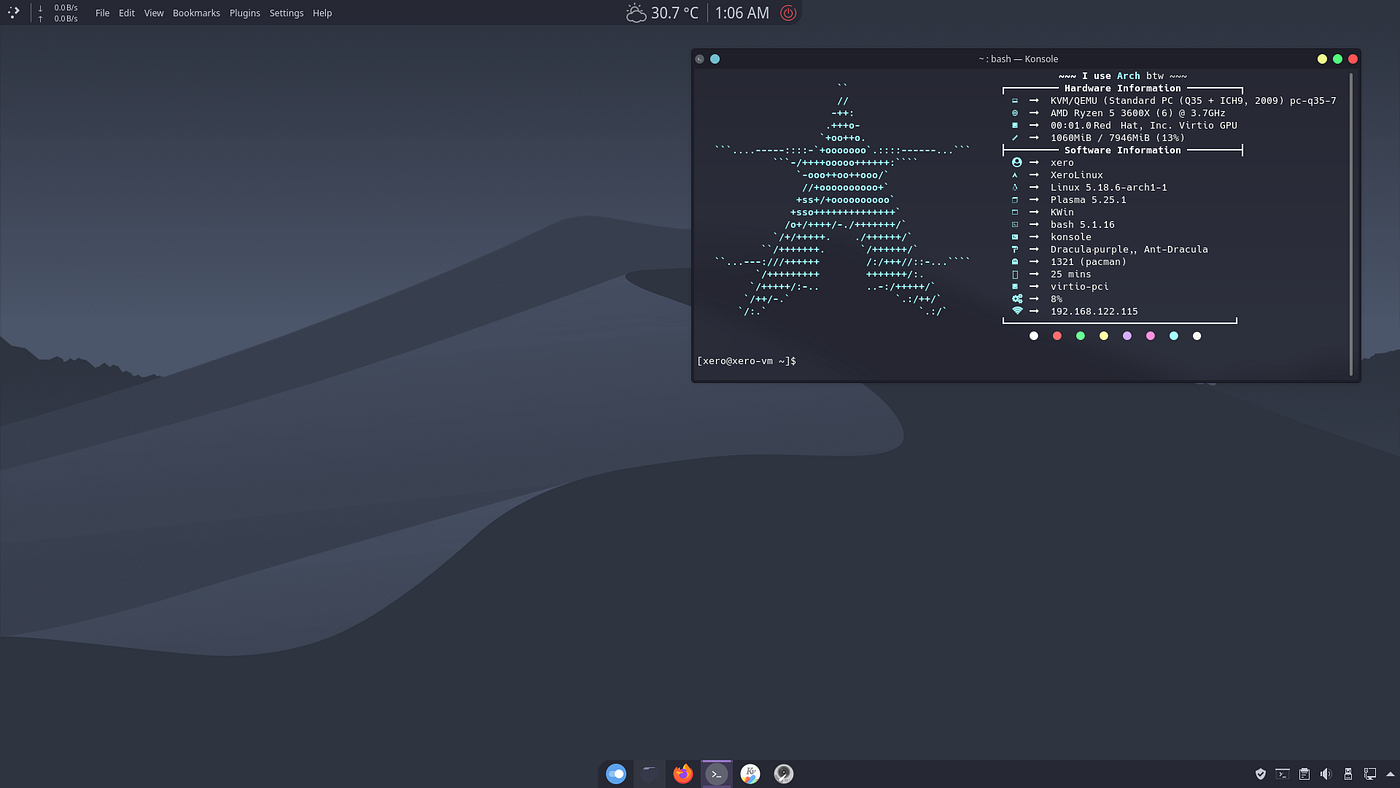The image size is (1400, 788).
Task: Click the network speed monitor widget
Action: click(58, 13)
